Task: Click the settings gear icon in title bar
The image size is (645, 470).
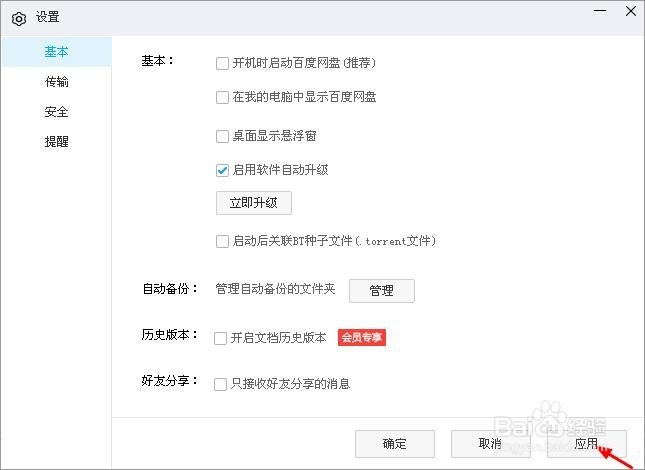Action: [x=18, y=17]
